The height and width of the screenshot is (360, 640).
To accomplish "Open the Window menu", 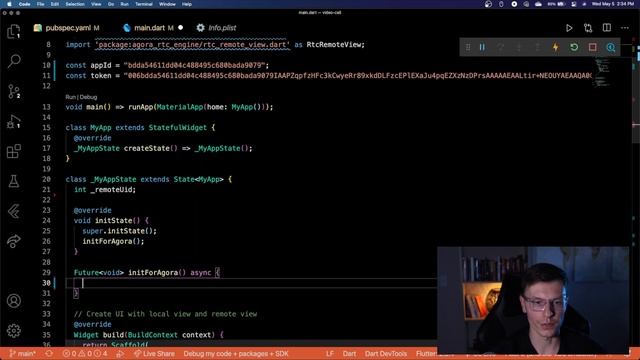I will point(167,4).
